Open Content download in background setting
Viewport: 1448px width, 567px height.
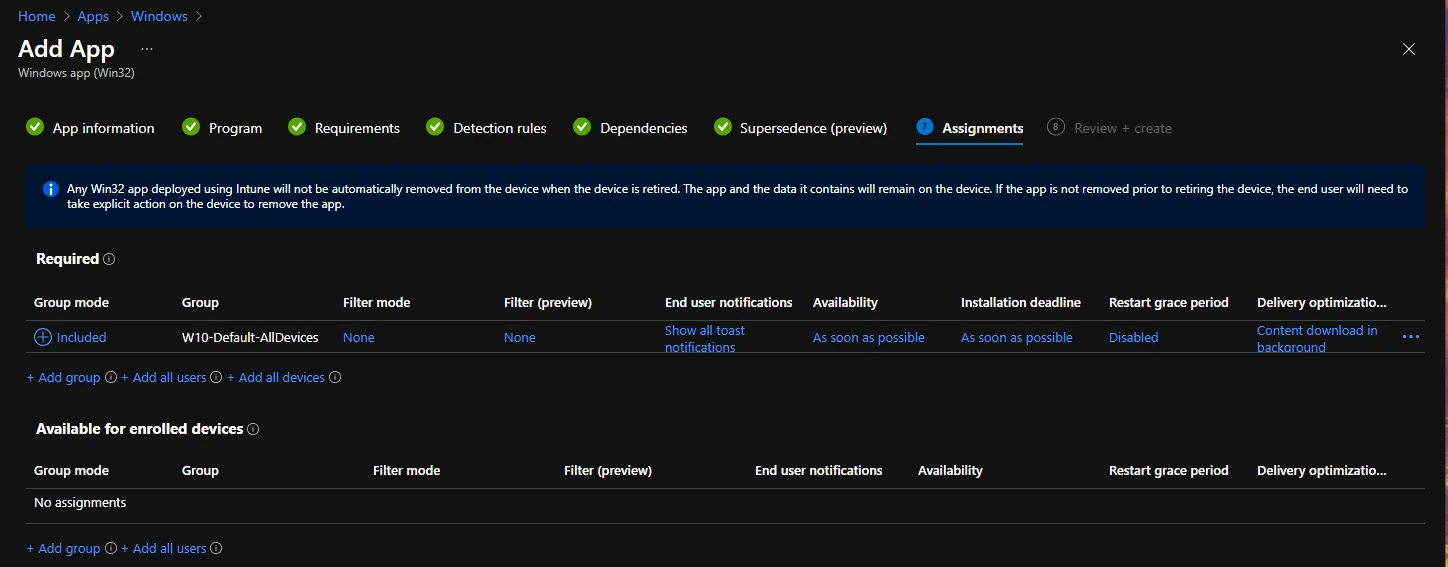coord(1317,339)
